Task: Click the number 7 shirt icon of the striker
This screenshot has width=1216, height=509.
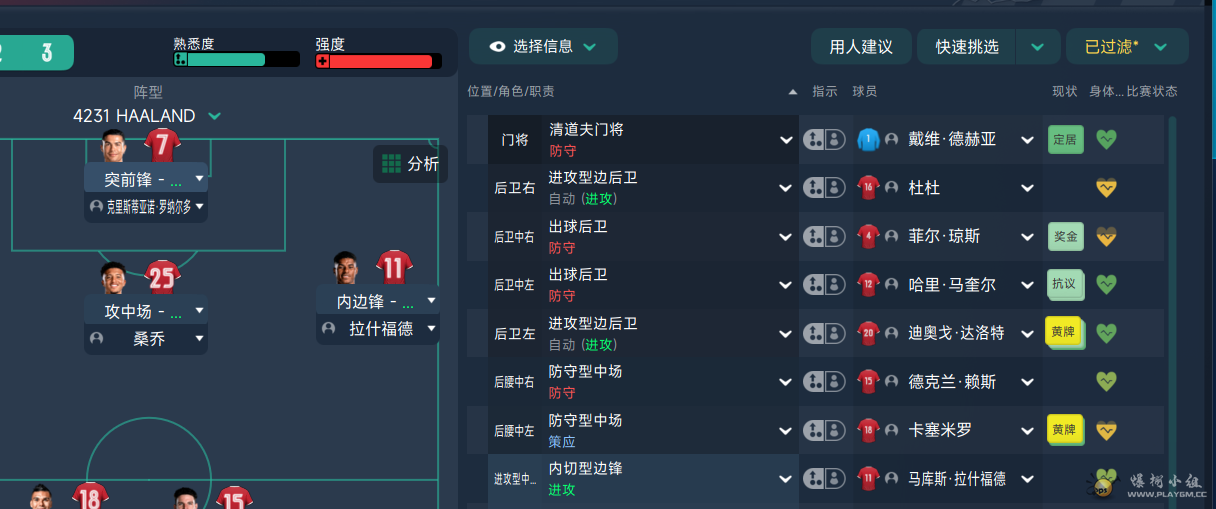Action: (x=162, y=144)
